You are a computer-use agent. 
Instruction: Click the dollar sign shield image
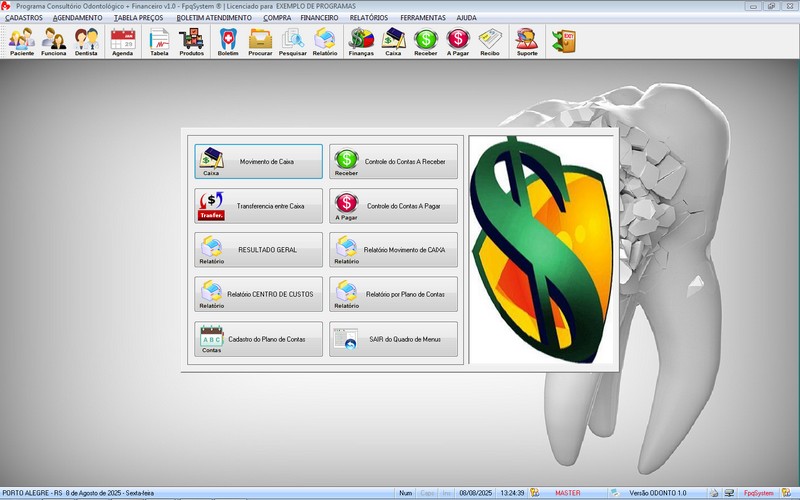coord(540,249)
